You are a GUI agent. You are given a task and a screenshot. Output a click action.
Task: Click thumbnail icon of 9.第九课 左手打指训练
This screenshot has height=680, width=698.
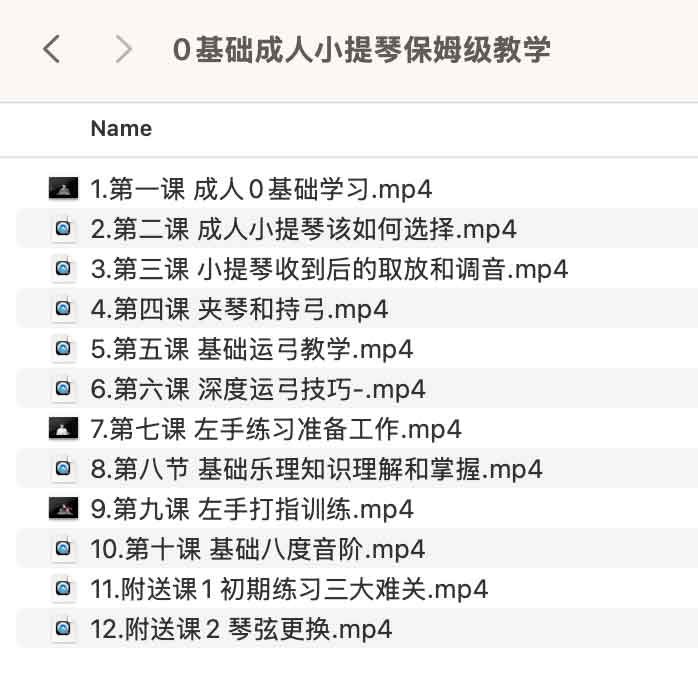coord(63,509)
